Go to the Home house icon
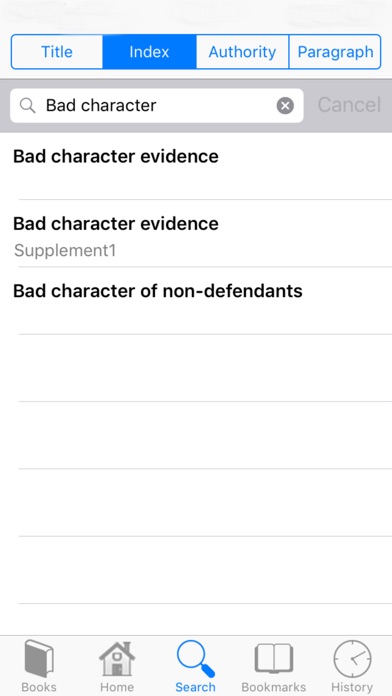This screenshot has height=696, width=392. (117, 659)
